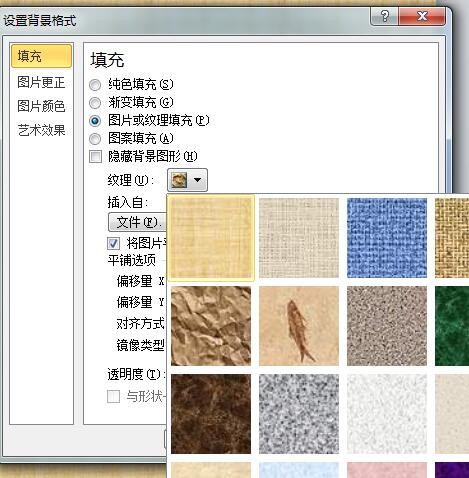Close the 设置背景格式 dialog
This screenshot has width=469, height=478.
[422, 16]
